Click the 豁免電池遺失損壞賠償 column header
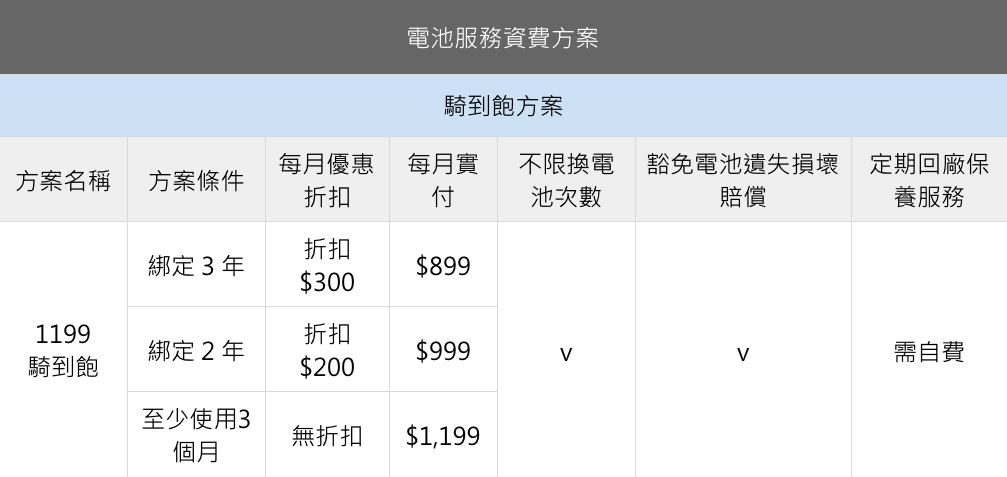 pyautogui.click(x=743, y=180)
